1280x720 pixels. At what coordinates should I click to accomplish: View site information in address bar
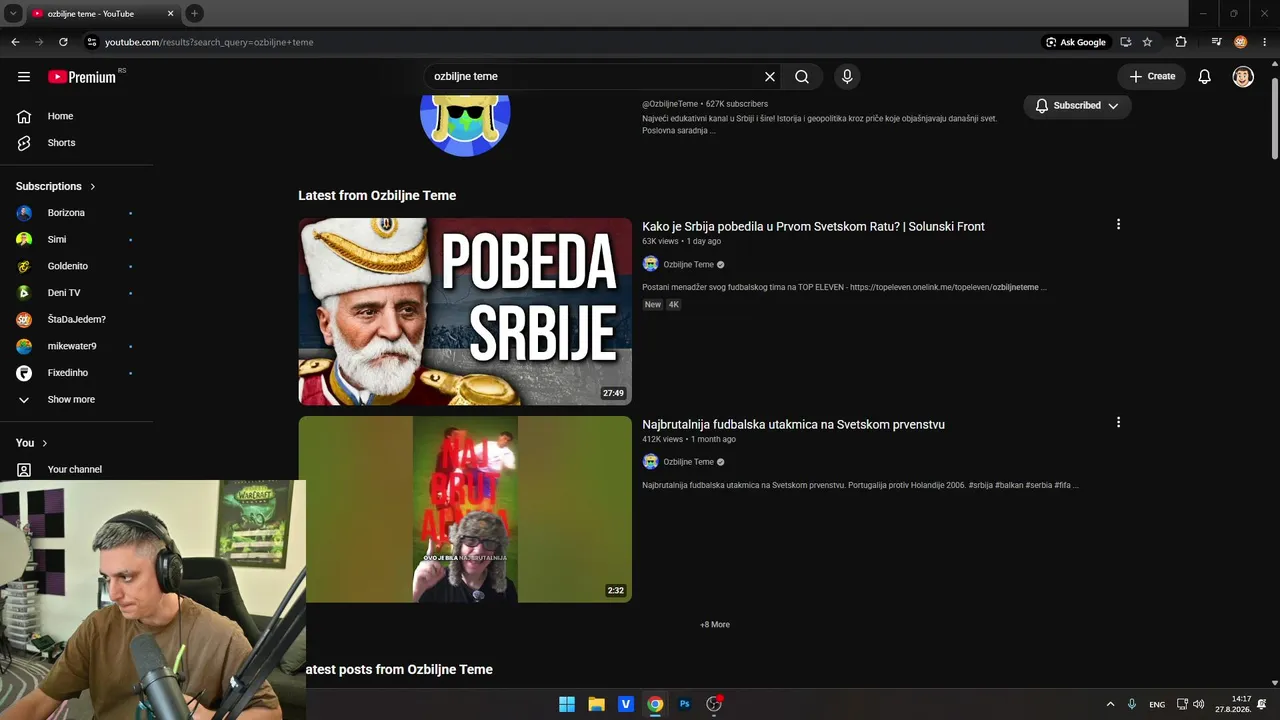[91, 42]
